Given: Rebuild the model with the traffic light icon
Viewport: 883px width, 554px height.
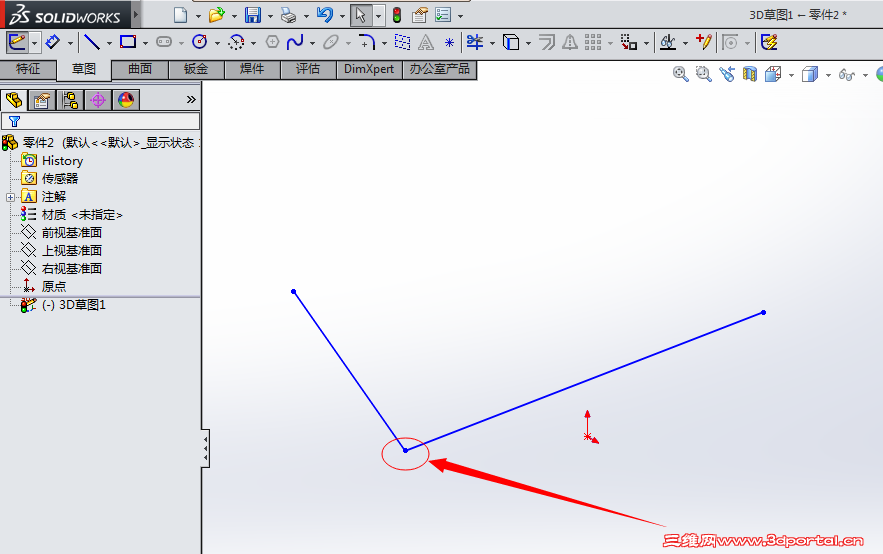Looking at the screenshot, I should 397,15.
